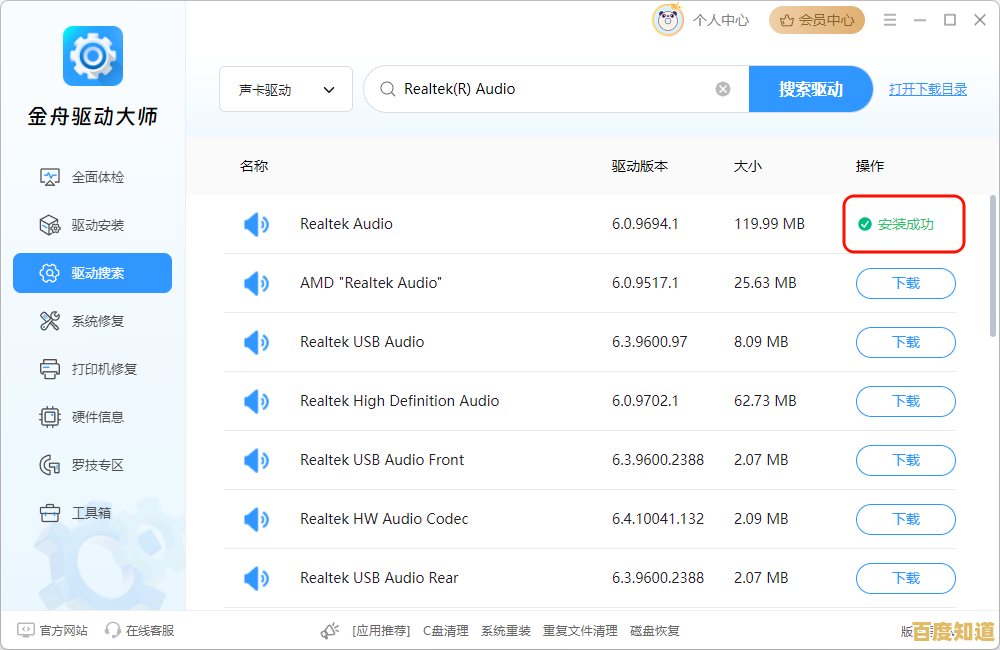Screen dimensions: 1000x650
Task: Click the speaker icon beside Realtek USB Audio
Action: click(x=256, y=342)
